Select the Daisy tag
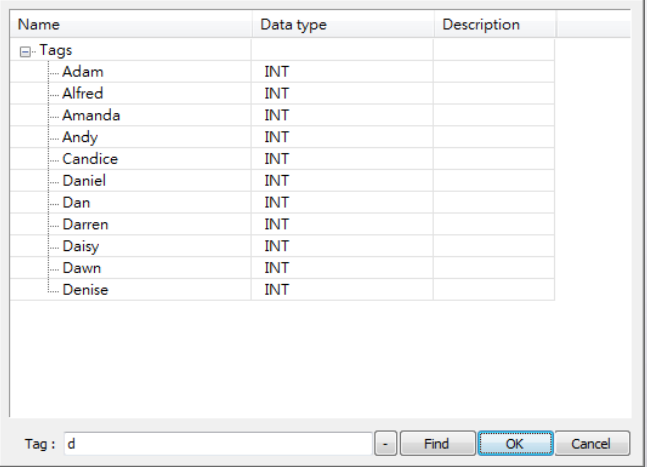Screen dimensions: 647x467 (x=81, y=246)
